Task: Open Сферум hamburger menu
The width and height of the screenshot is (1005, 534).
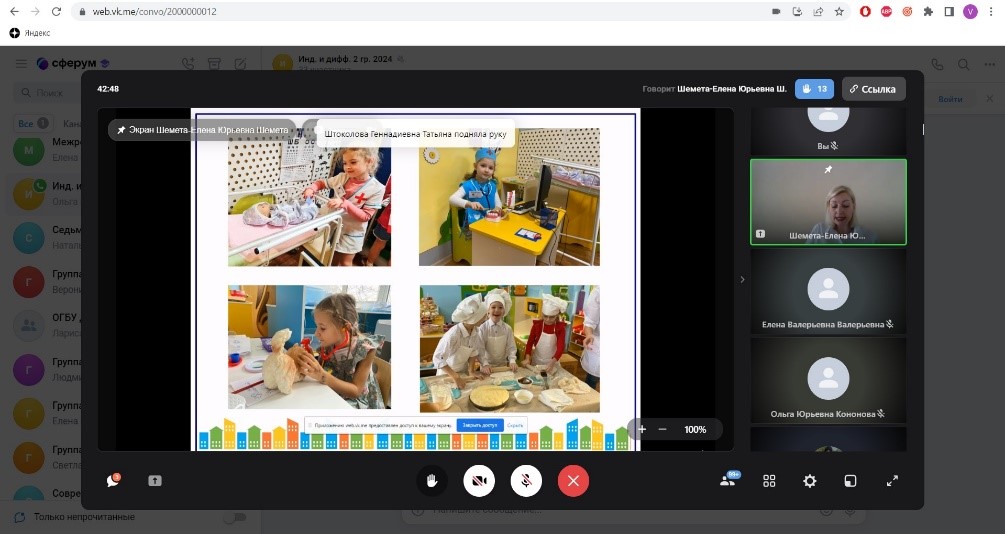Action: [21, 63]
